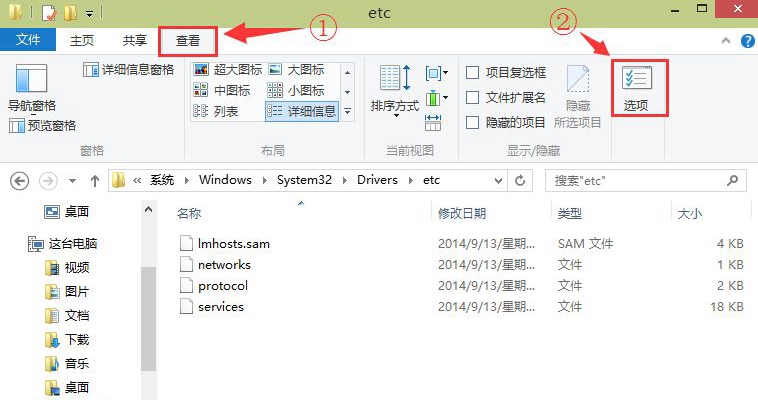Go up one folder level
758x400 pixels.
point(95,181)
